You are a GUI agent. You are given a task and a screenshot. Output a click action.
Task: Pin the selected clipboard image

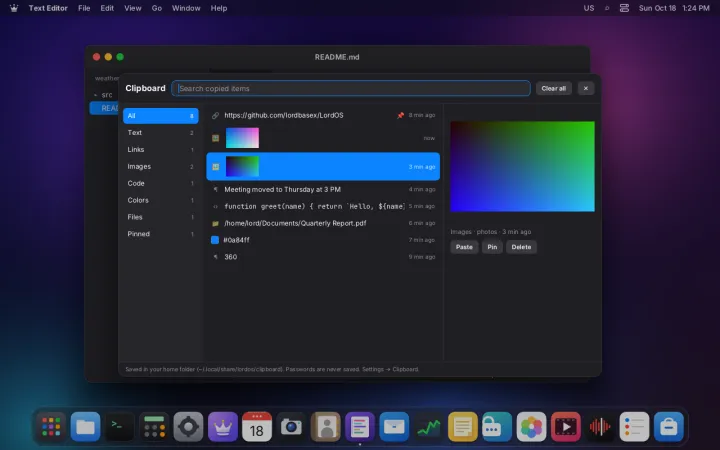tap(492, 247)
